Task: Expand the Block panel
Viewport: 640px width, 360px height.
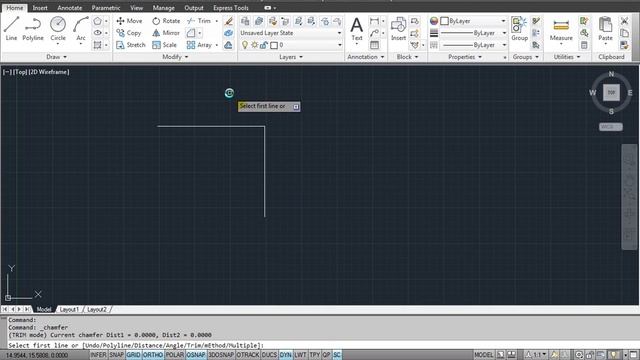Action: coord(407,57)
